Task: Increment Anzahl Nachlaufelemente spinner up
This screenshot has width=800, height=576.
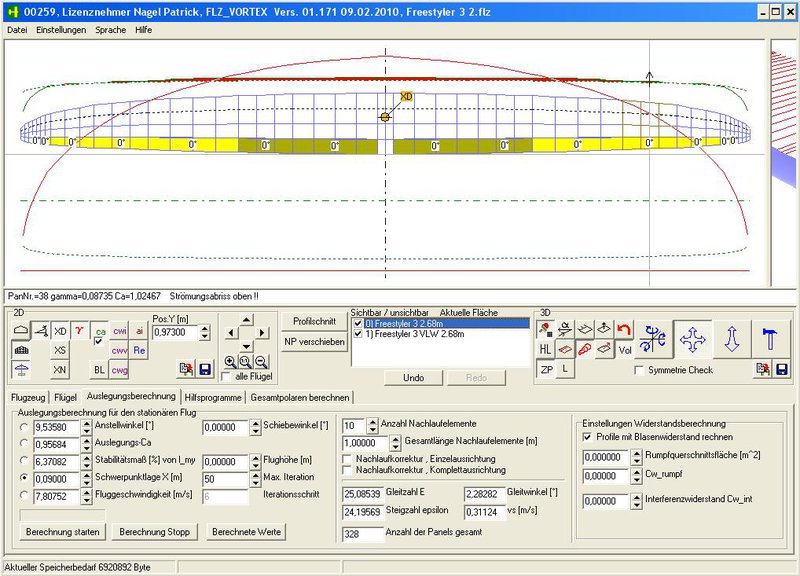Action: (373, 421)
